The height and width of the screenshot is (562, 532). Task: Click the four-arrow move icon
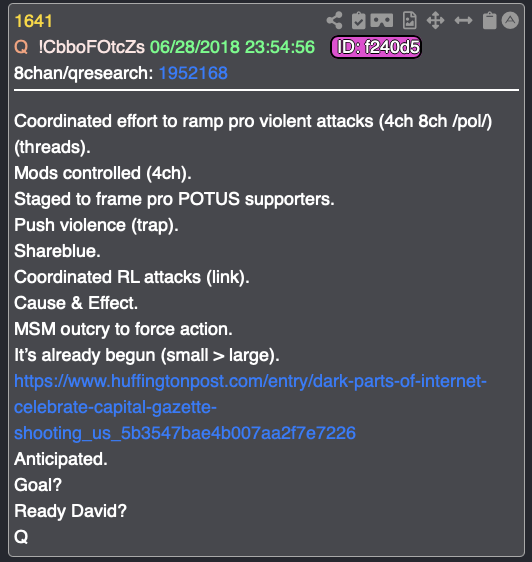click(x=436, y=20)
